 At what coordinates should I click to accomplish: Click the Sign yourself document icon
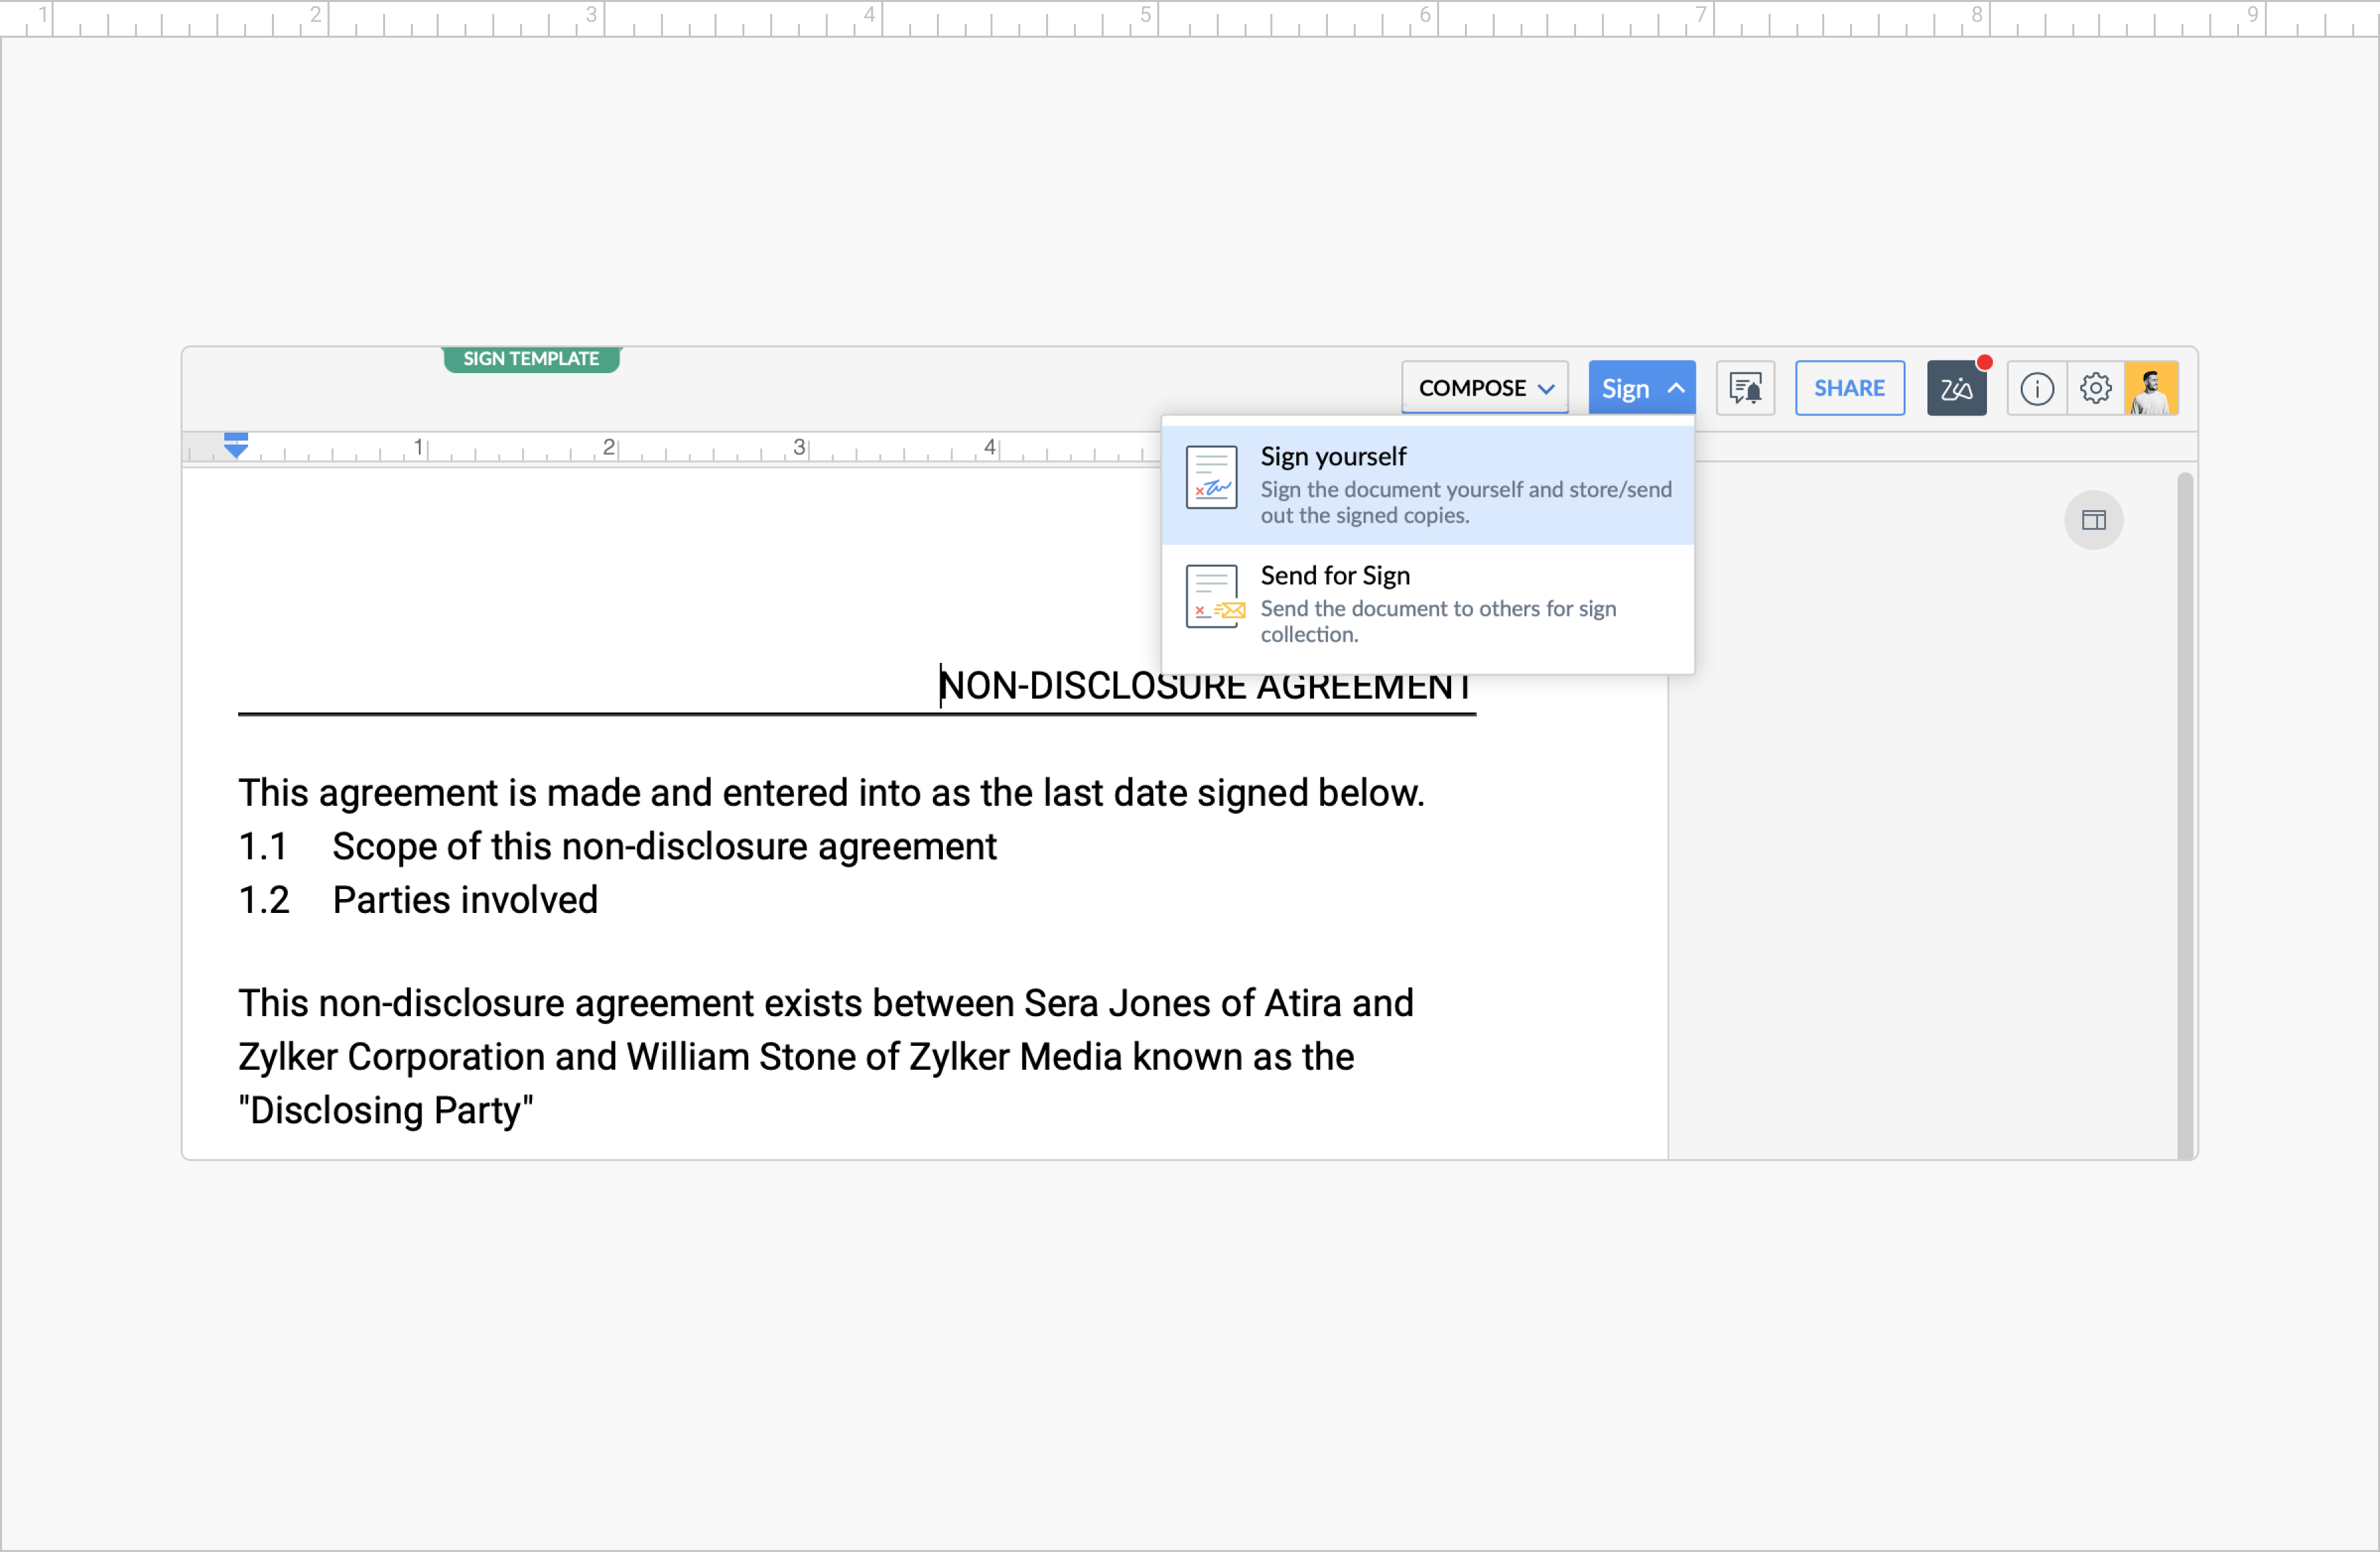(1212, 478)
